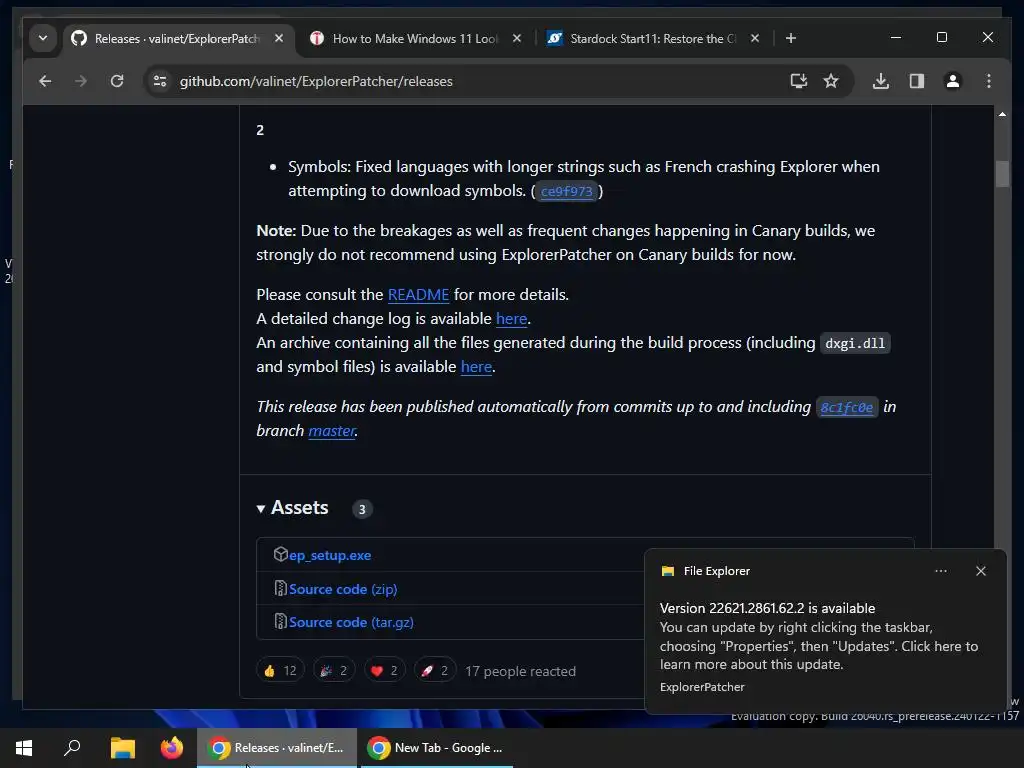Open the README link
The height and width of the screenshot is (768, 1024).
point(419,295)
